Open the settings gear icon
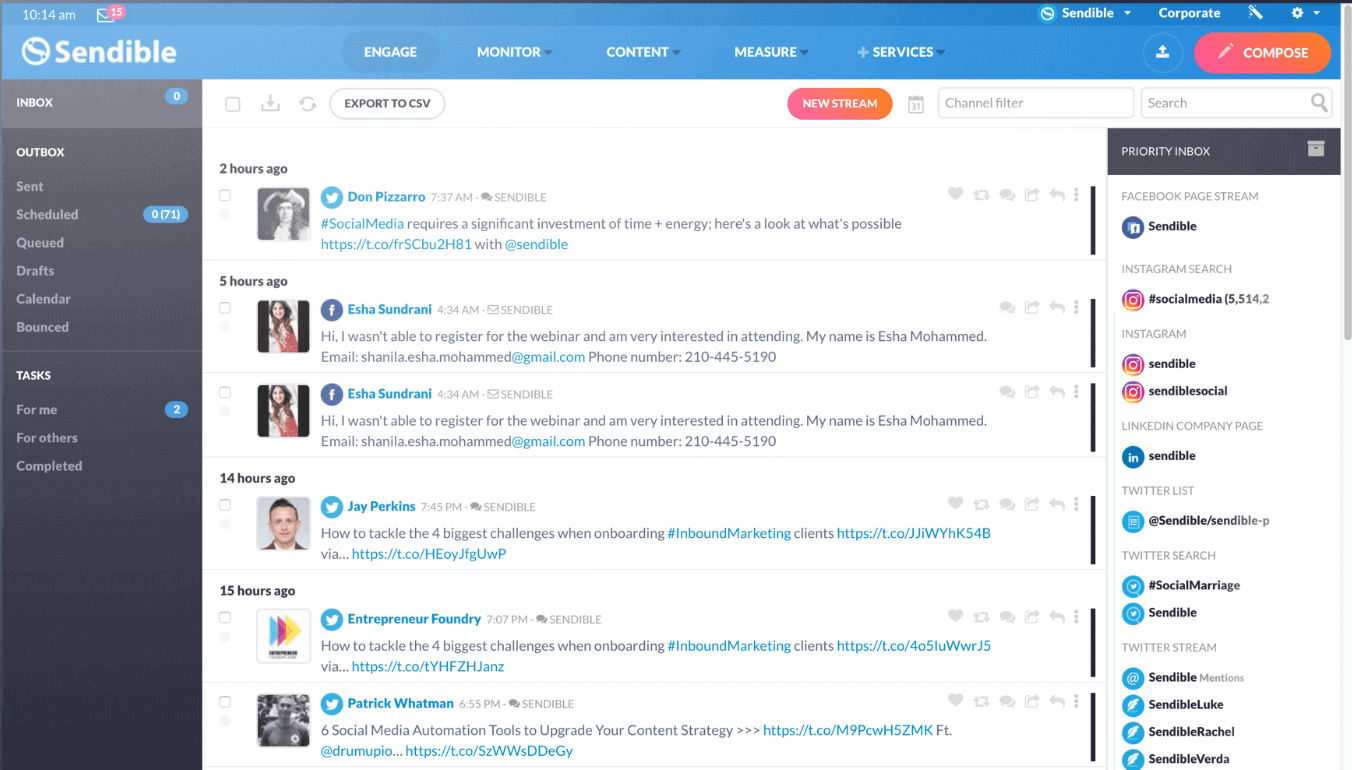 pos(1297,13)
